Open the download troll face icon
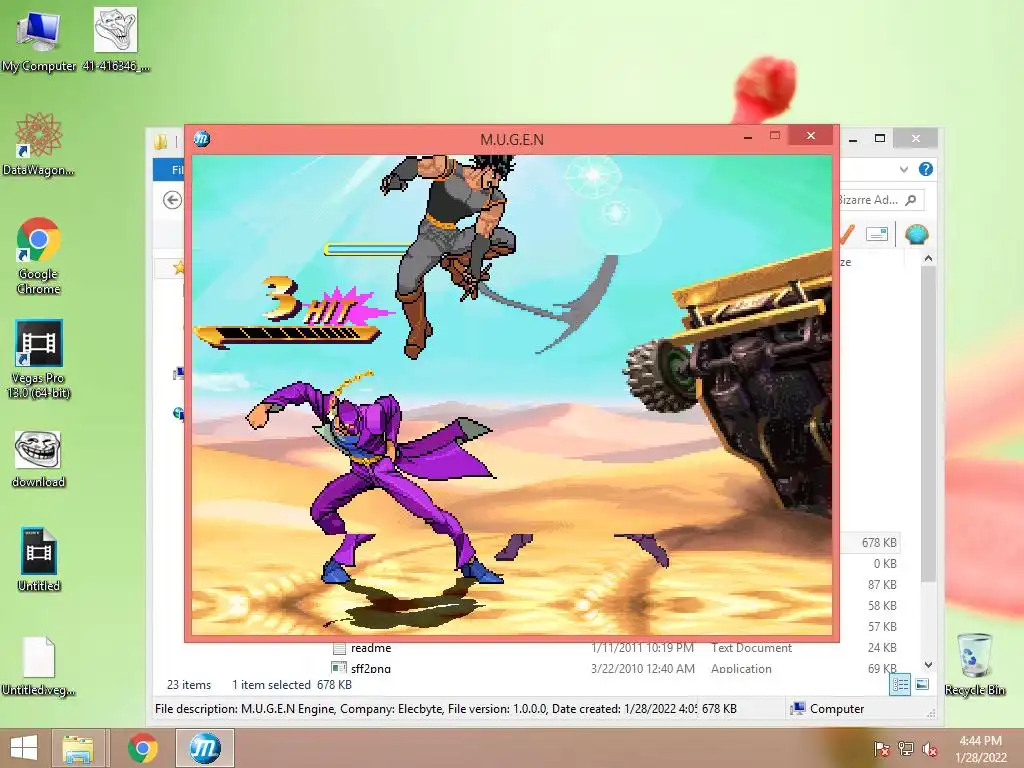The width and height of the screenshot is (1024, 768). coord(38,459)
